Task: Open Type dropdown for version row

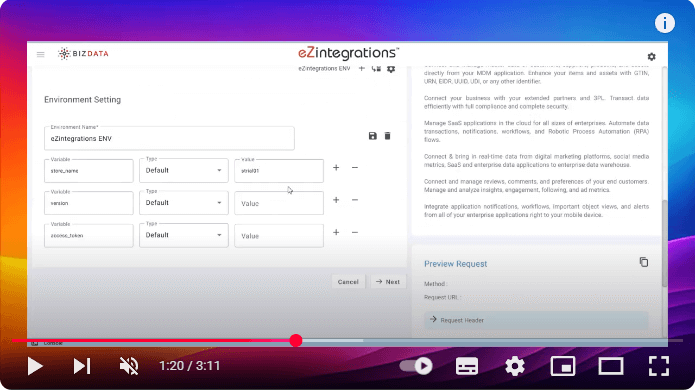Action: (x=184, y=203)
